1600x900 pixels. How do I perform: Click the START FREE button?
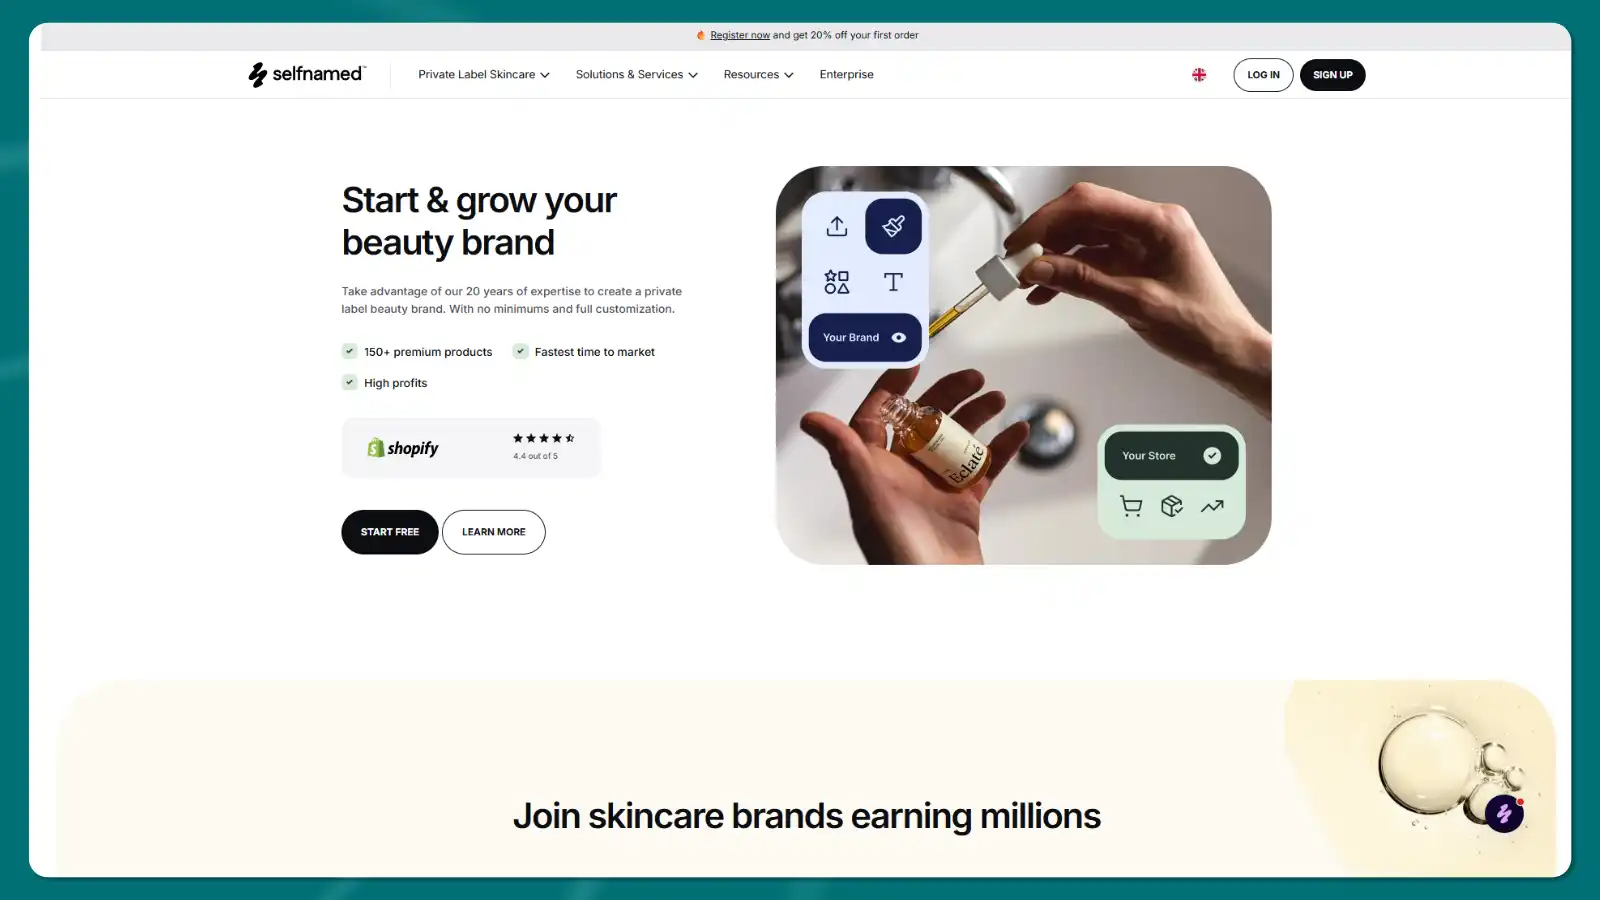click(390, 532)
